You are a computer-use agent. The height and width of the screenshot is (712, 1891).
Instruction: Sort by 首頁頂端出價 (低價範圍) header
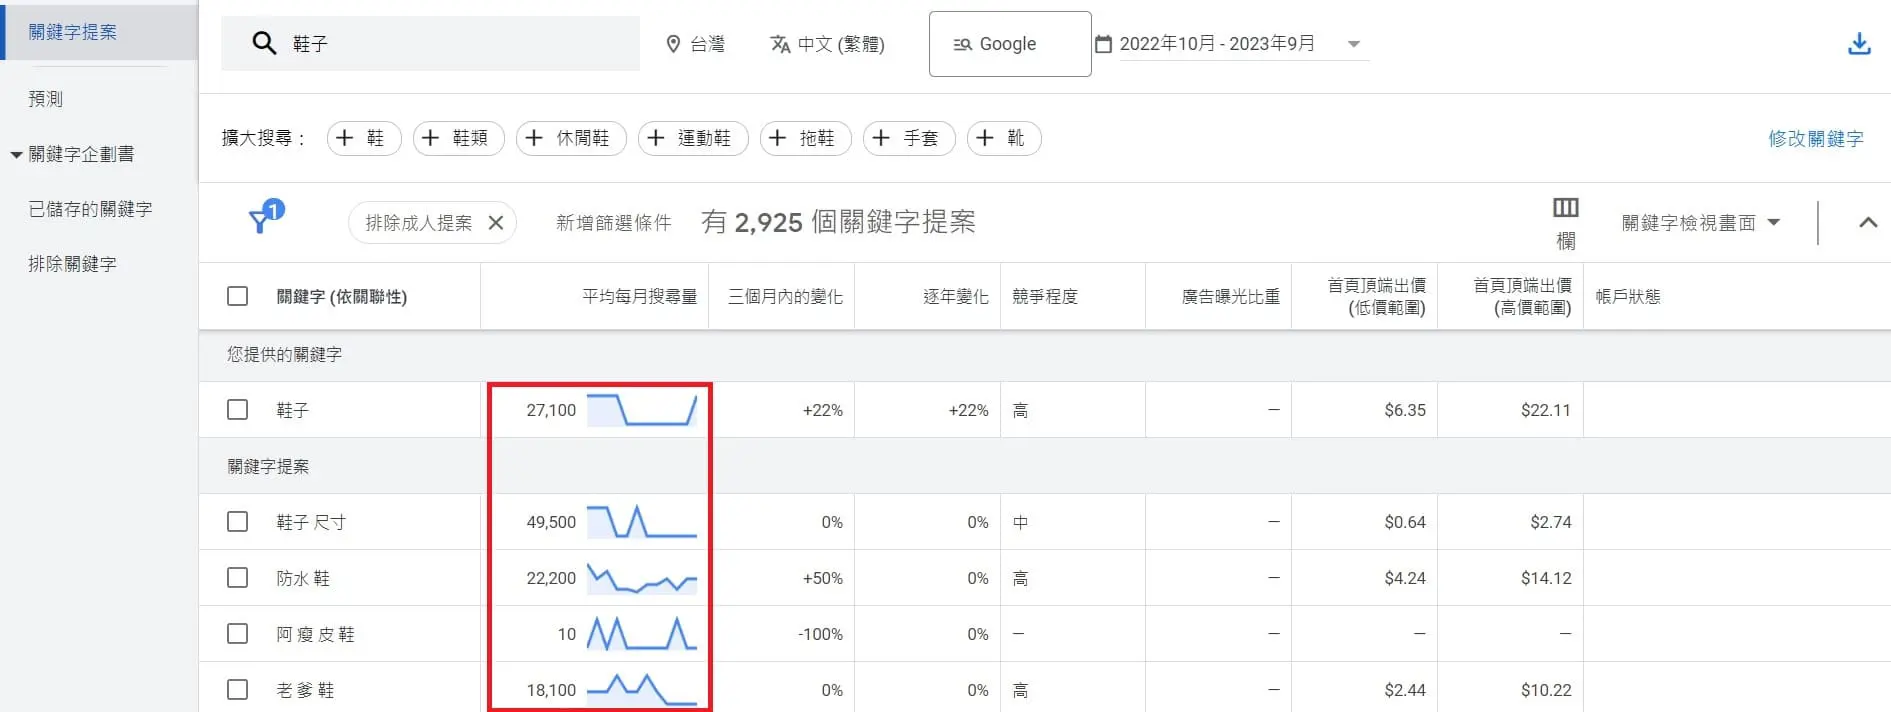(x=1377, y=297)
